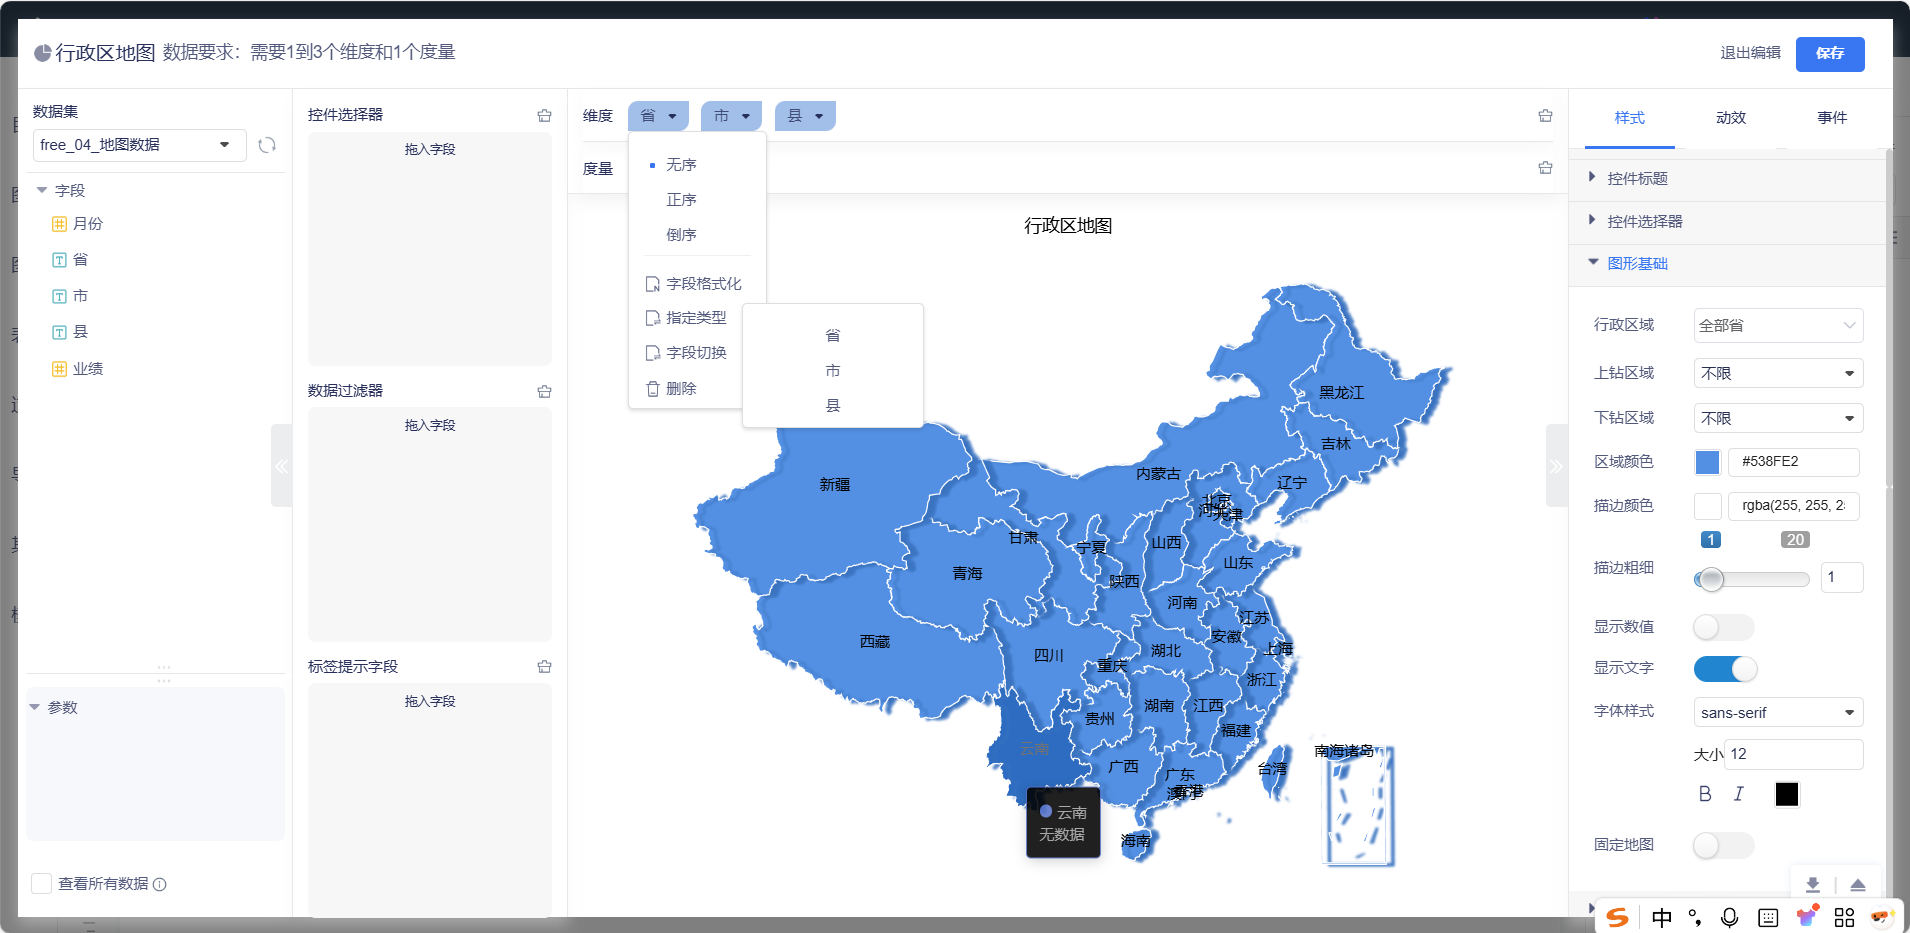
Task: Check the 查看所有数据 checkbox
Action: pyautogui.click(x=42, y=884)
